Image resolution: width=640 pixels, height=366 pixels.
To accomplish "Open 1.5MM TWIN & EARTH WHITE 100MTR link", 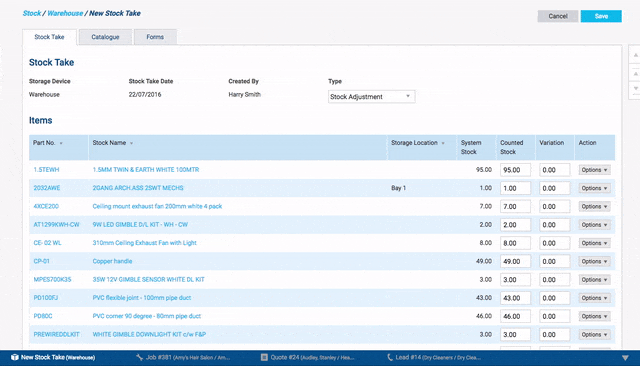I will tap(146, 170).
